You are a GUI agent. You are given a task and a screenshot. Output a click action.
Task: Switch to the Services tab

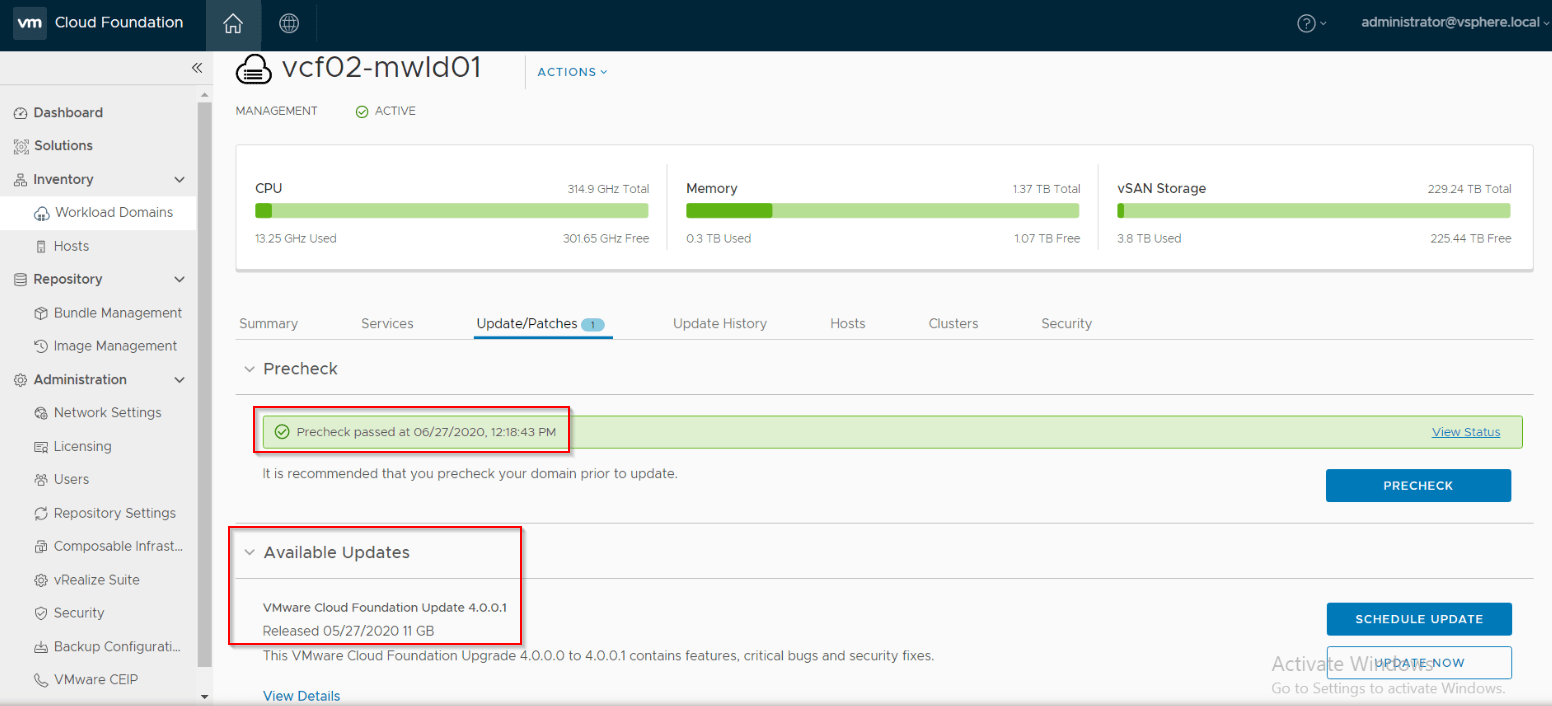(x=387, y=324)
